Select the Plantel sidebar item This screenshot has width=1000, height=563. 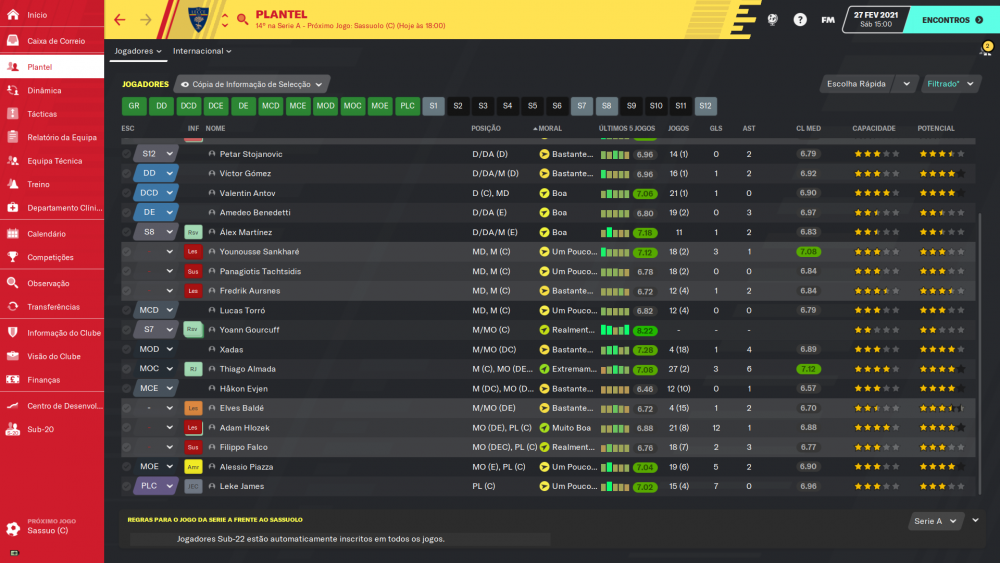(52, 67)
